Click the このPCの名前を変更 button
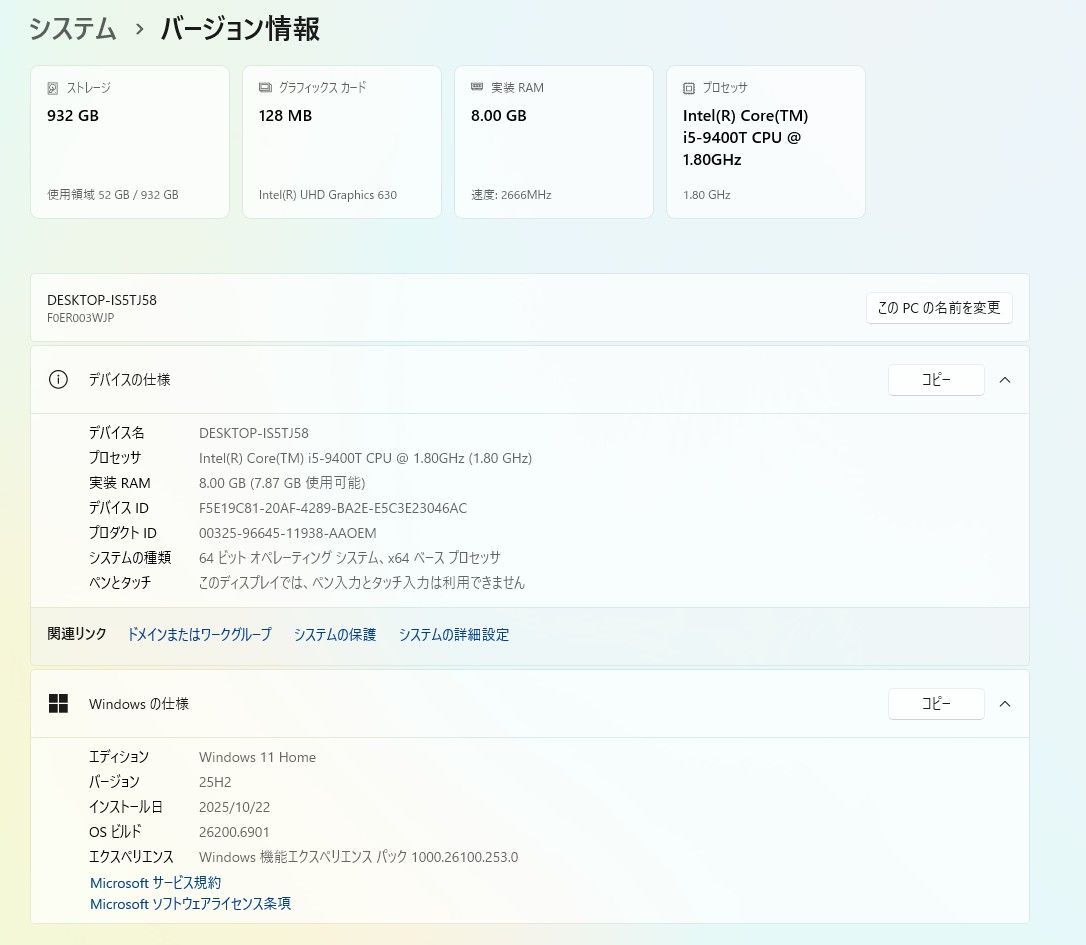 pos(939,308)
